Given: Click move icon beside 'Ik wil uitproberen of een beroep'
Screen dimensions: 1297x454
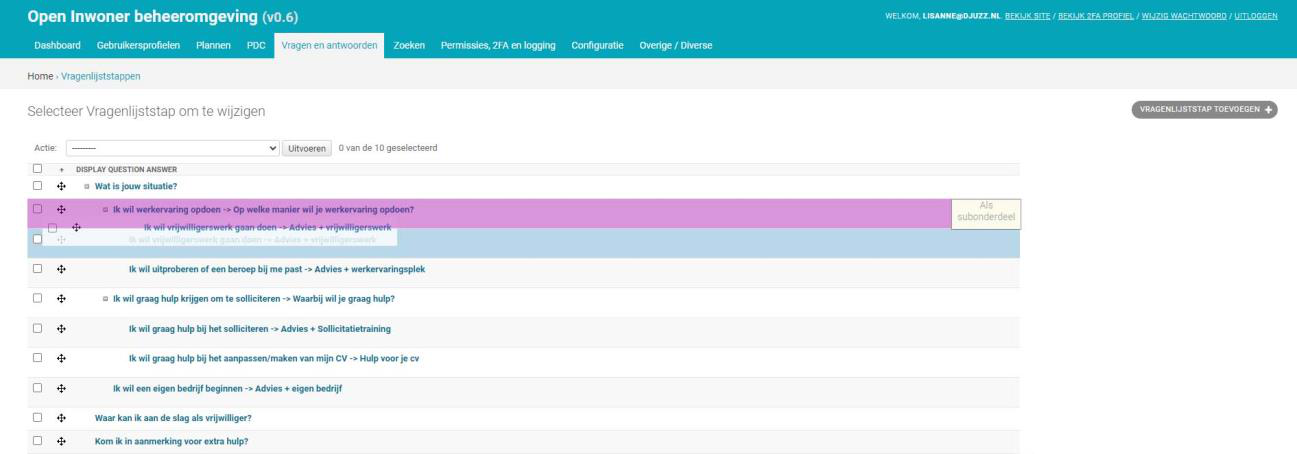Looking at the screenshot, I should coord(61,269).
